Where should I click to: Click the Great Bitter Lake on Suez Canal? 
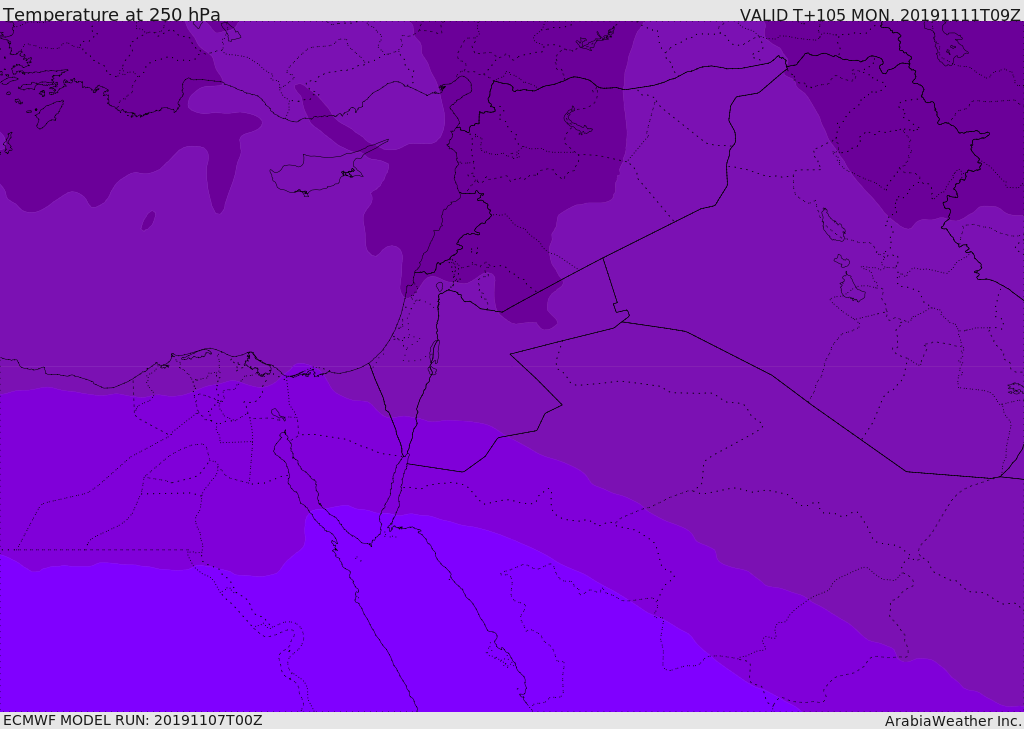point(278,414)
